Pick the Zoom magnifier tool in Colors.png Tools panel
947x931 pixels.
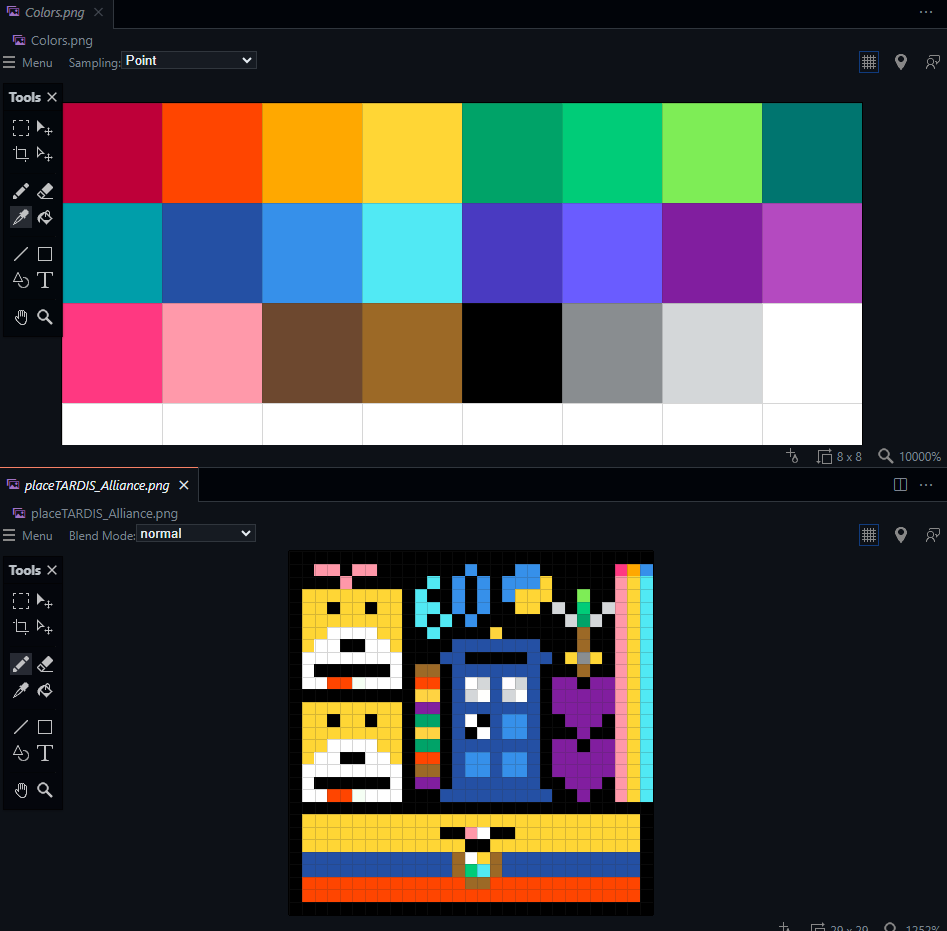click(45, 317)
